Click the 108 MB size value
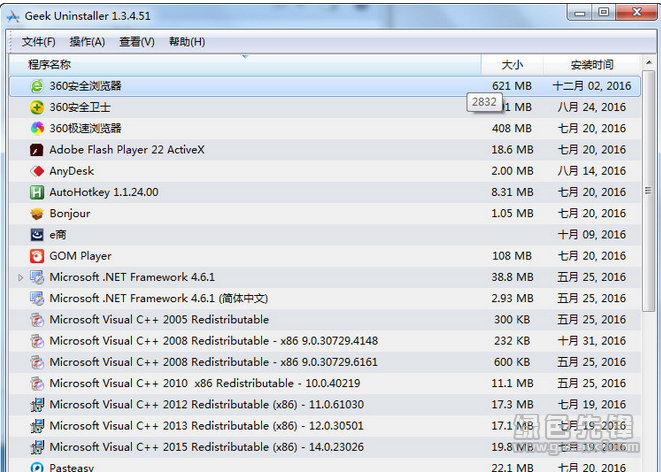Screen dimensions: 661x472 pyautogui.click(x=512, y=256)
